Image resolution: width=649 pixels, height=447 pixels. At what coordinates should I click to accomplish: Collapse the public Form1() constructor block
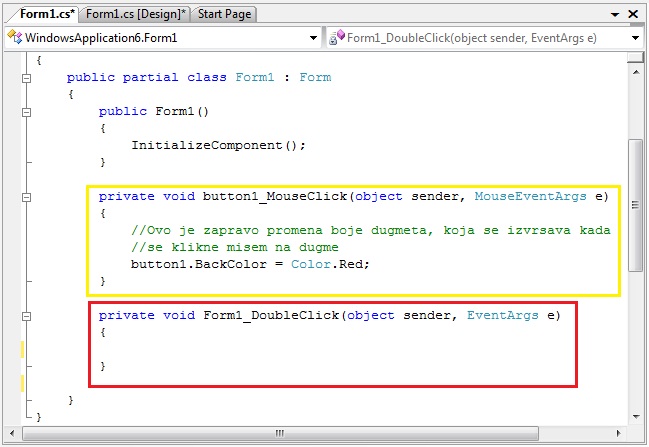[26, 112]
